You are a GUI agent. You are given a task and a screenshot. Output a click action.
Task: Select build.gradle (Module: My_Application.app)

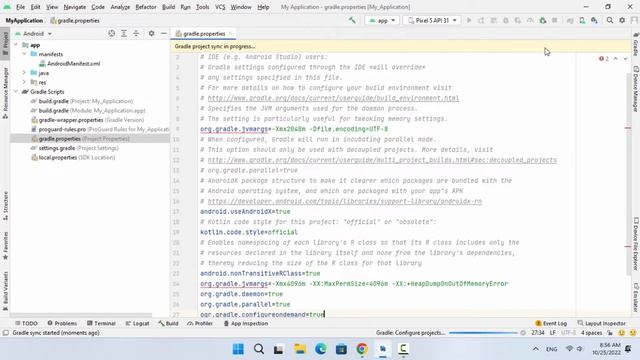point(88,110)
